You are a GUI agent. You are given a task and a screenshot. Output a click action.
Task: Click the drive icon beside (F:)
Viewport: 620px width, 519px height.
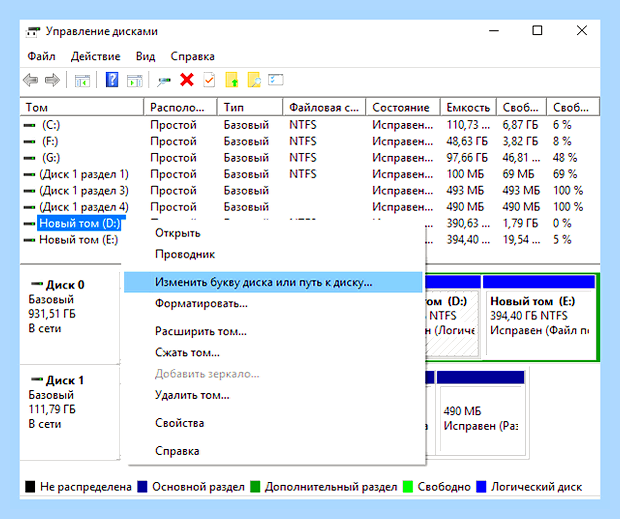[x=30, y=142]
